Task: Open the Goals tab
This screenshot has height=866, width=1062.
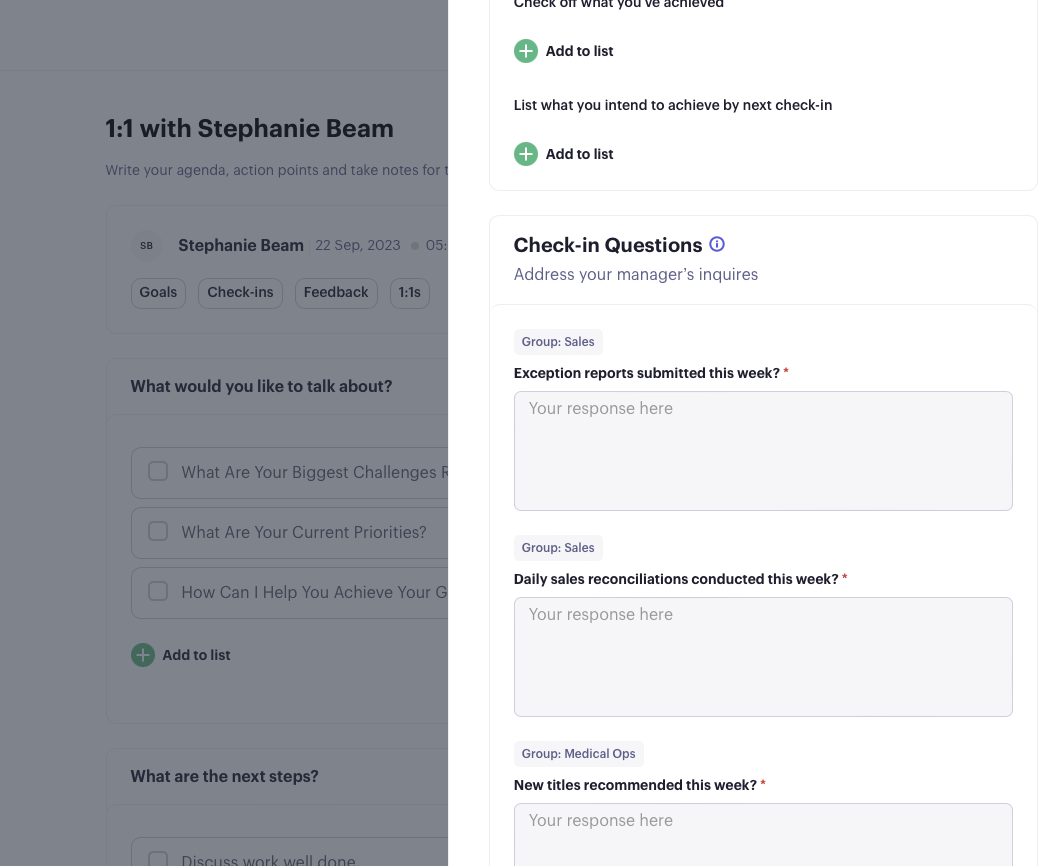Action: 158,293
